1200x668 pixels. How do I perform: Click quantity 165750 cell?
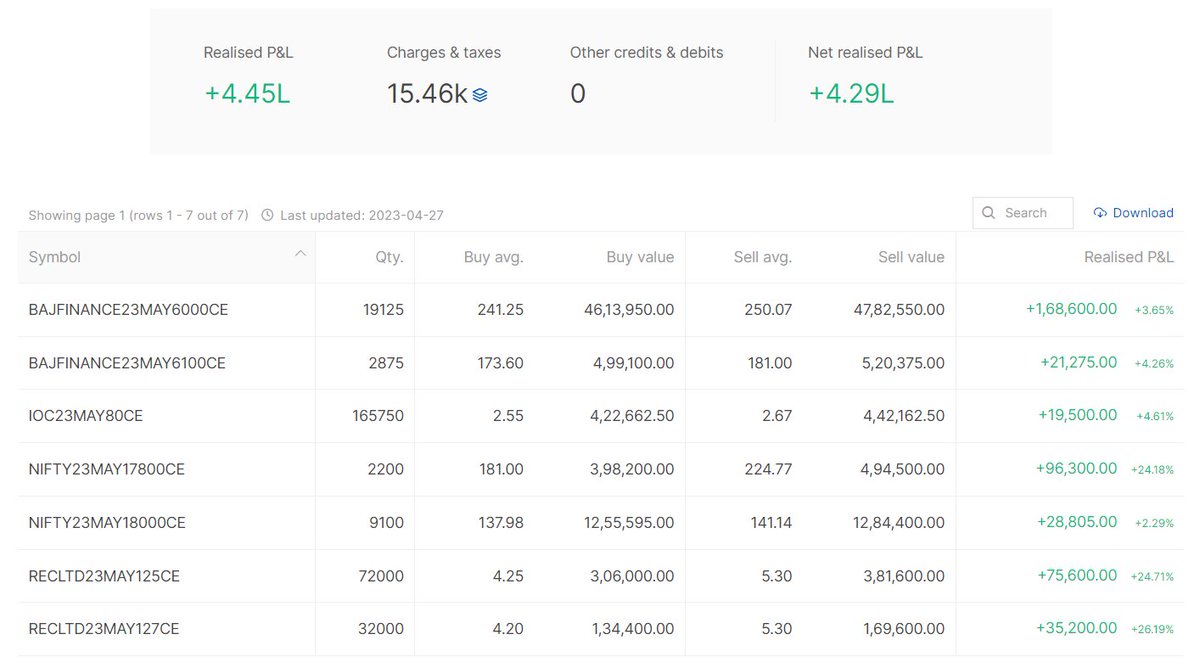coord(378,416)
